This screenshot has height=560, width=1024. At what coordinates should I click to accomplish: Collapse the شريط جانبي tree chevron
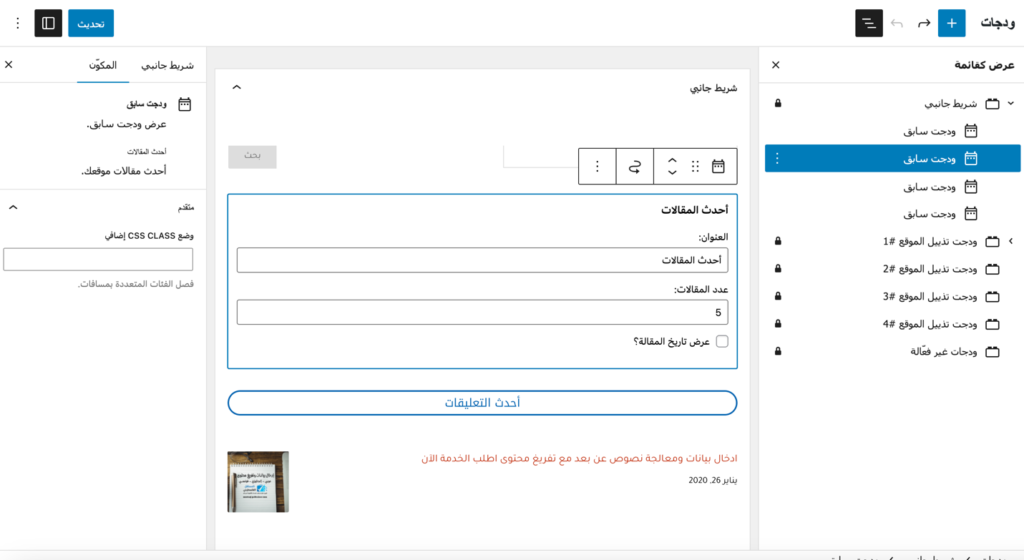click(1010, 103)
